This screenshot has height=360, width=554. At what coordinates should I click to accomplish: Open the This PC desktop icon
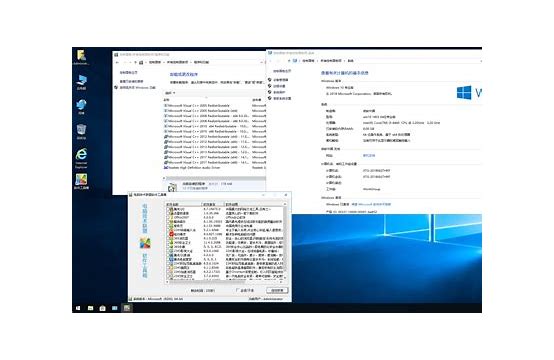coord(81,82)
